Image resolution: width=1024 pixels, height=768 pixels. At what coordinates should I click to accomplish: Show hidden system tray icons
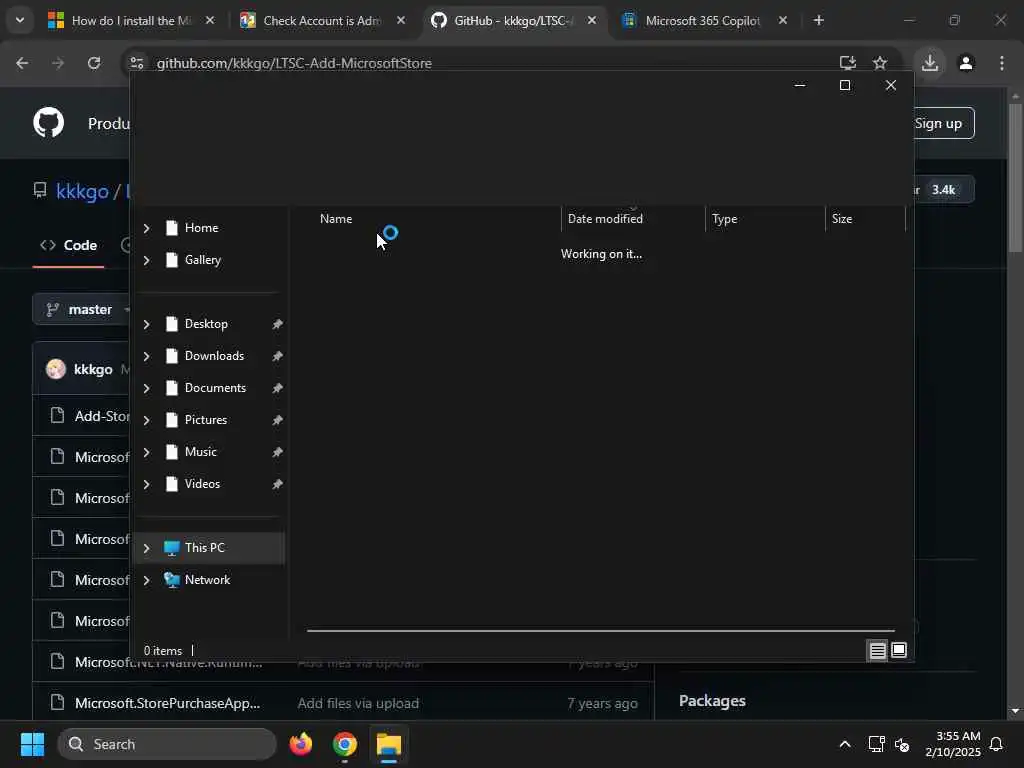(x=845, y=744)
